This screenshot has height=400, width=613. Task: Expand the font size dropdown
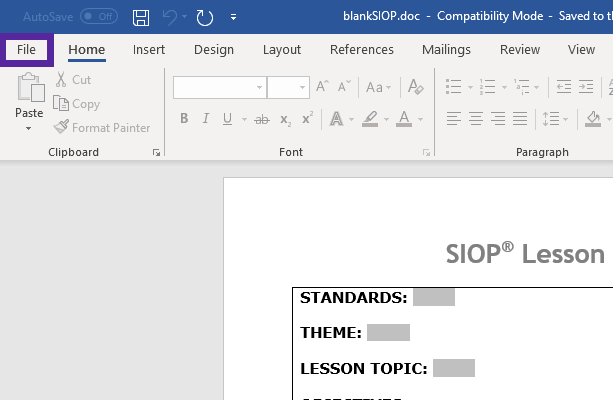click(x=302, y=88)
